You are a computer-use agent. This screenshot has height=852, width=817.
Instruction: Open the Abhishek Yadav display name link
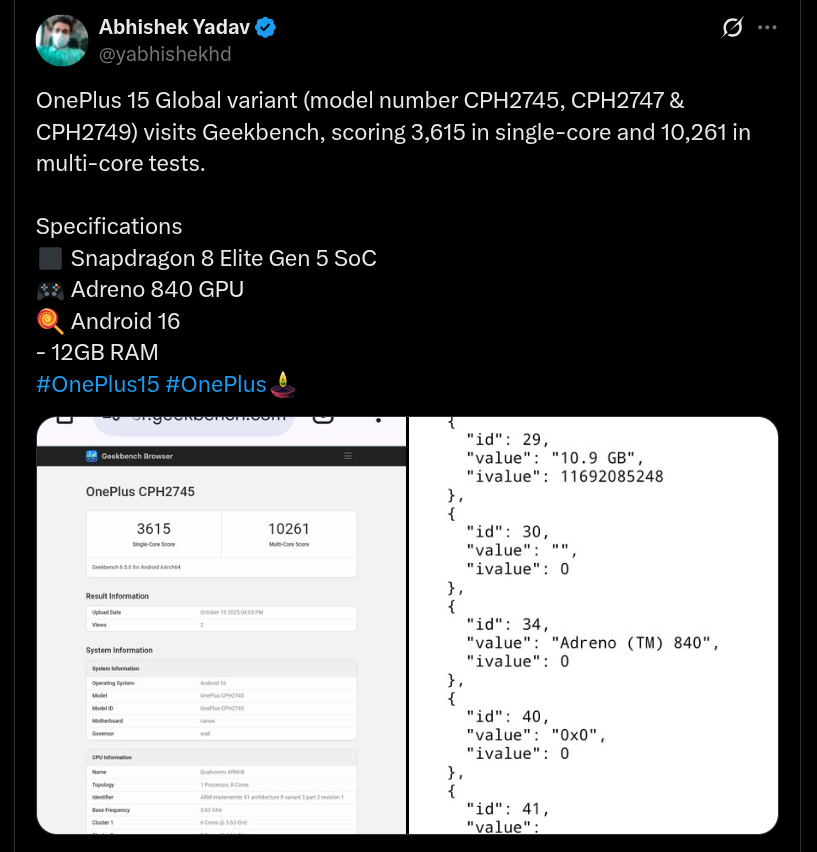(174, 28)
